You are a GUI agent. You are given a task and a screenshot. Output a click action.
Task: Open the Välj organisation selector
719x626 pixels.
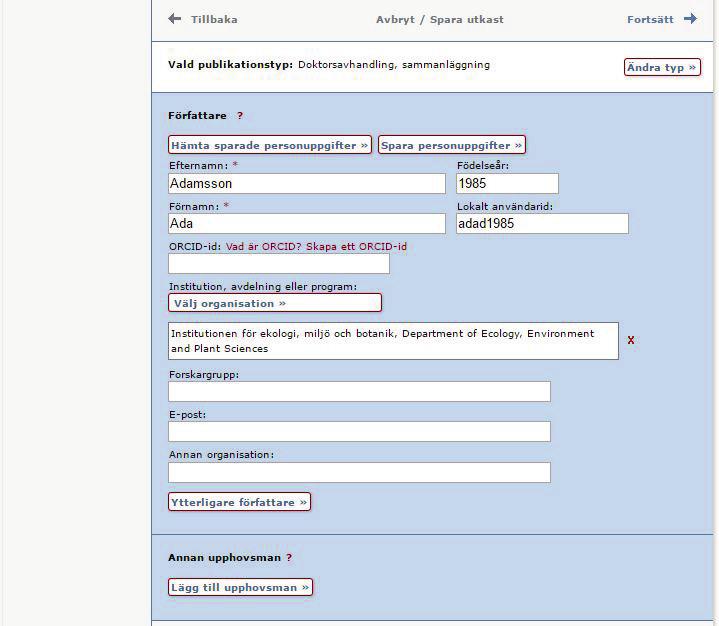pyautogui.click(x=275, y=303)
